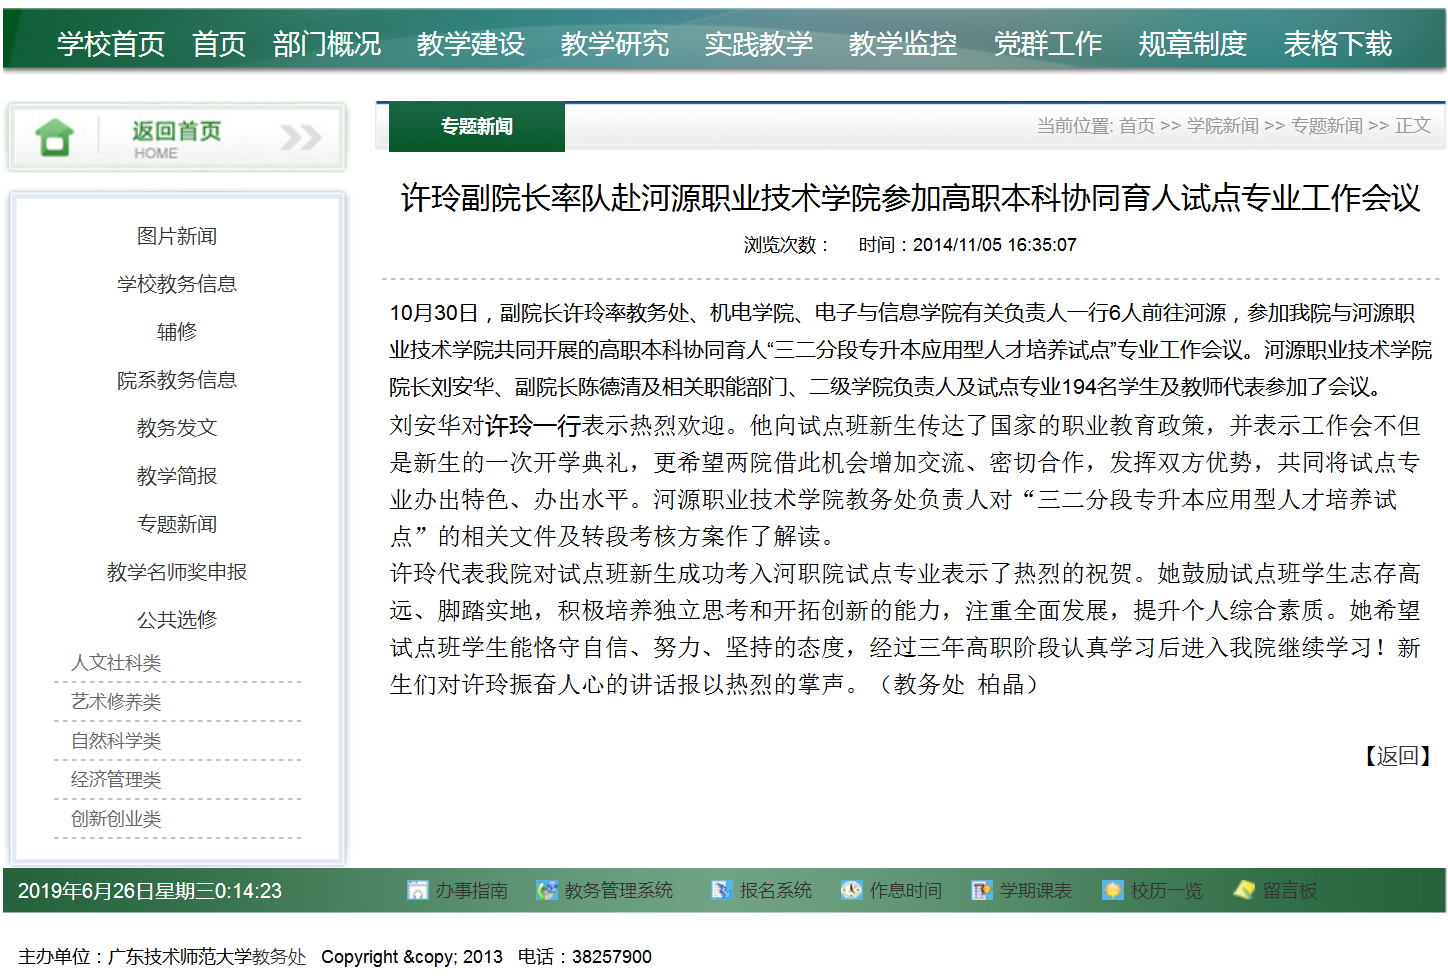The height and width of the screenshot is (977, 1448).
Task: Click the 学期课表 icon
Action: pyautogui.click(x=982, y=890)
